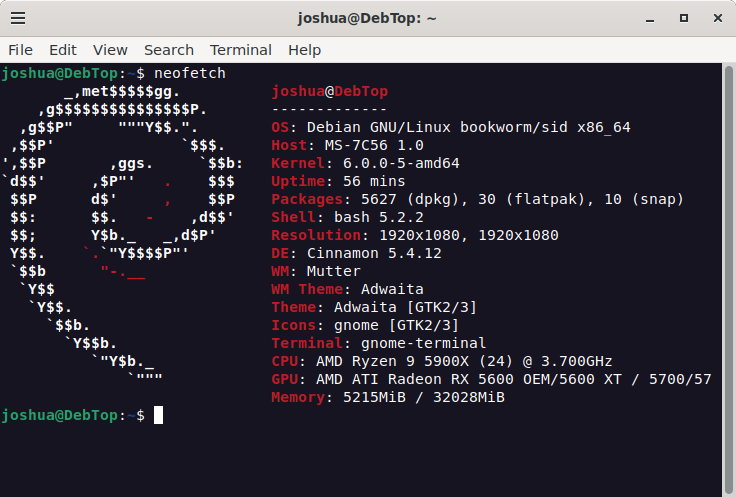Image resolution: width=736 pixels, height=497 pixels.
Task: Click the Host value 'MS-7C56 1.0'
Action: [374, 145]
